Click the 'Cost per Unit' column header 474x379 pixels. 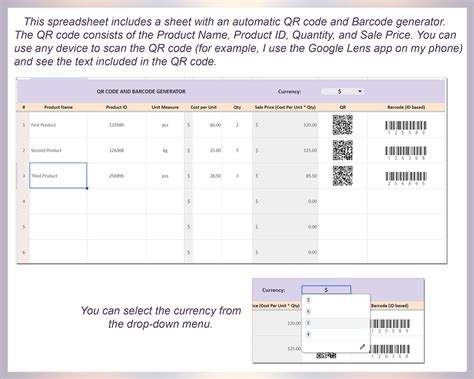[x=203, y=107]
